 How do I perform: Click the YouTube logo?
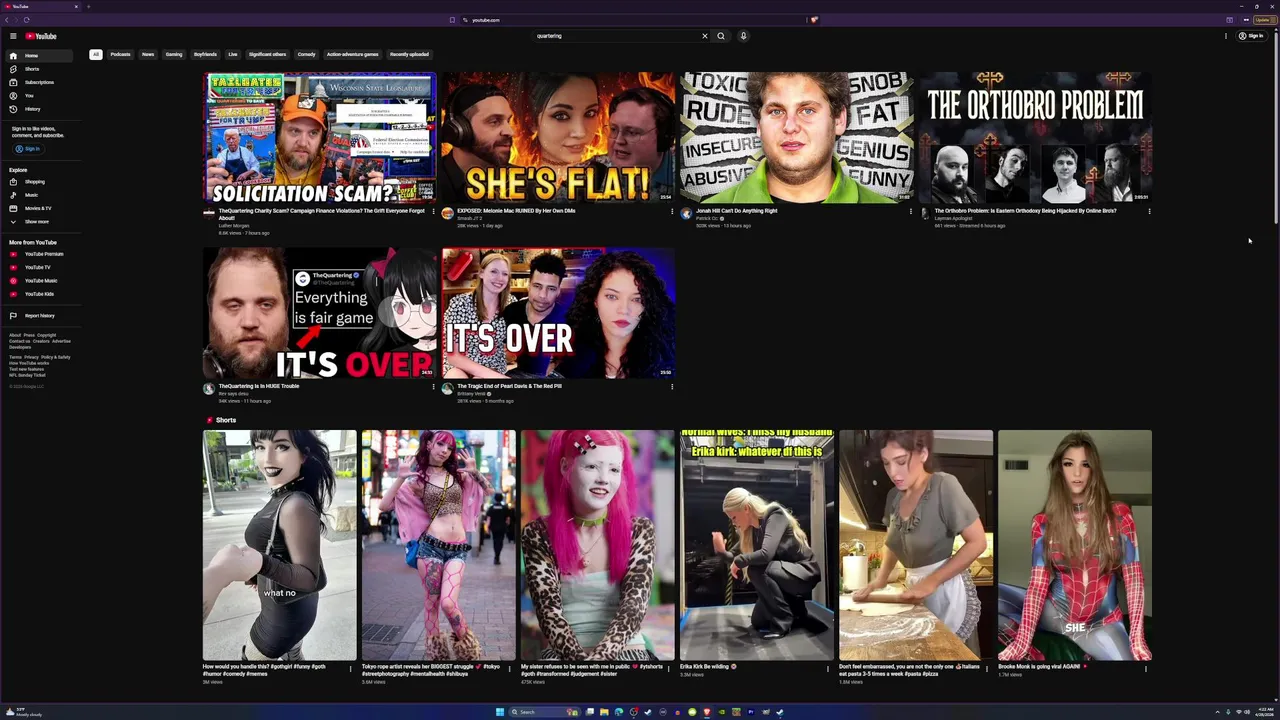[x=41, y=36]
